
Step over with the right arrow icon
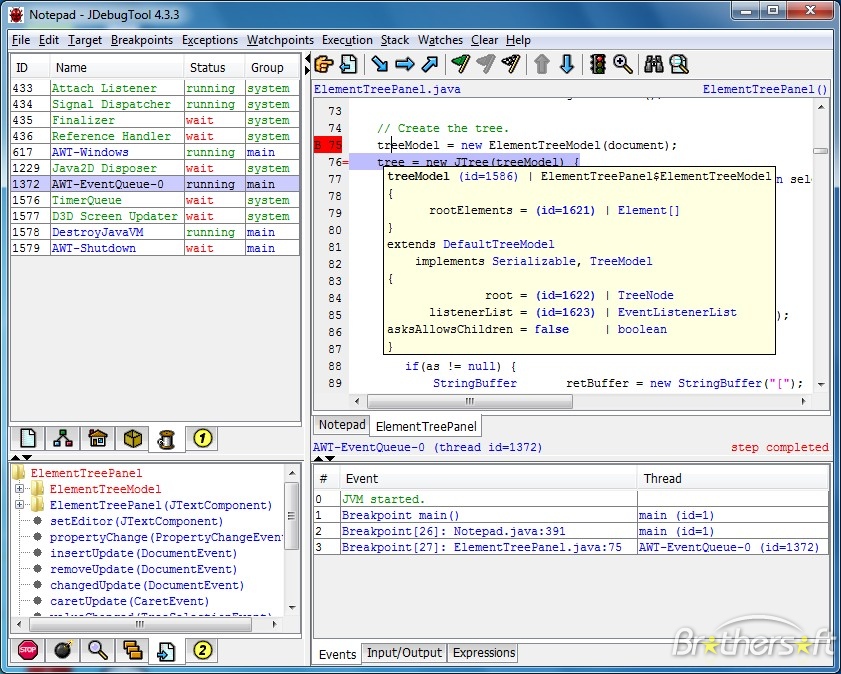click(x=405, y=64)
